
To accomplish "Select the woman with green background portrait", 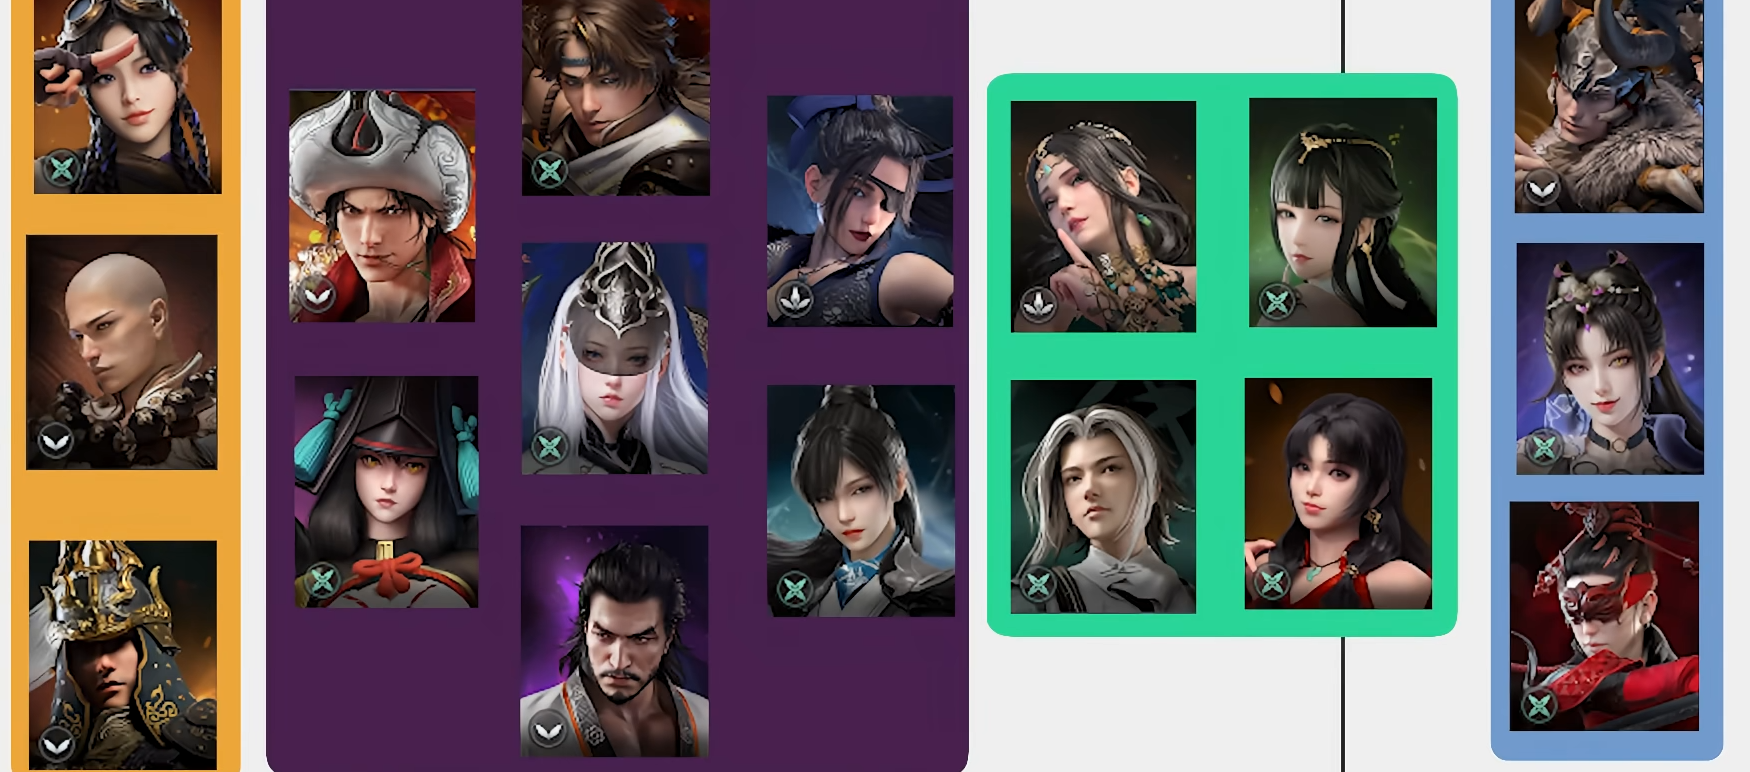I will pos(1343,212).
